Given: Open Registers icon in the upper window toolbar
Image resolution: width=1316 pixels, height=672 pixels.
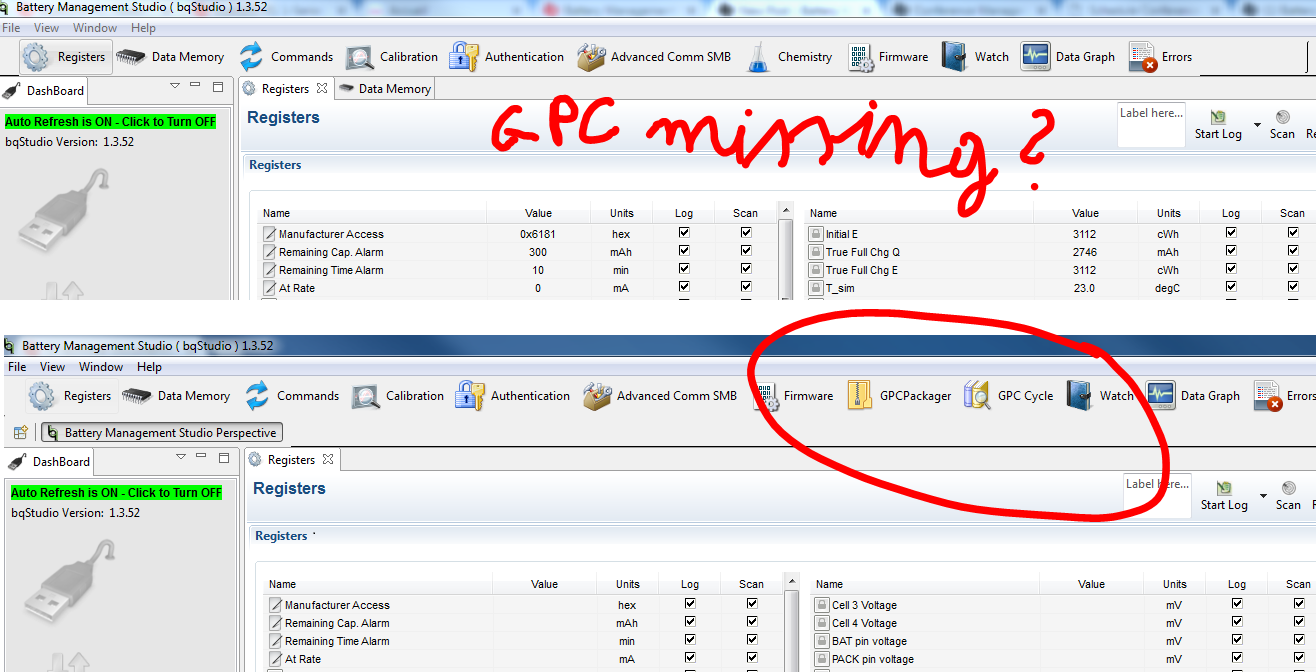Looking at the screenshot, I should tap(64, 57).
